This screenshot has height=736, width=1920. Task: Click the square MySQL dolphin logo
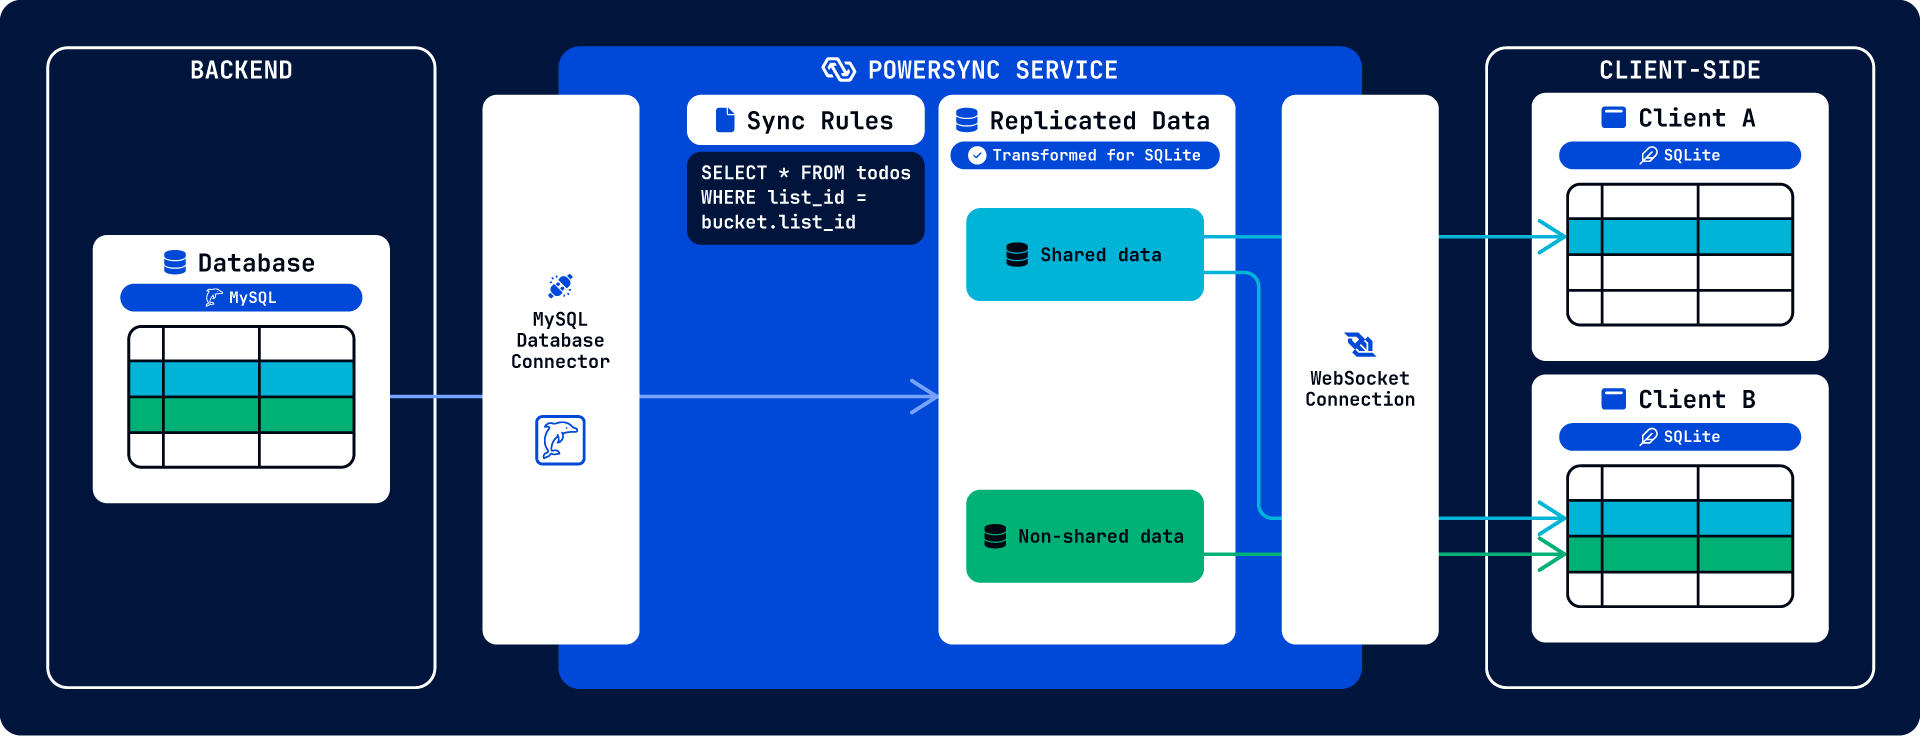tap(560, 440)
